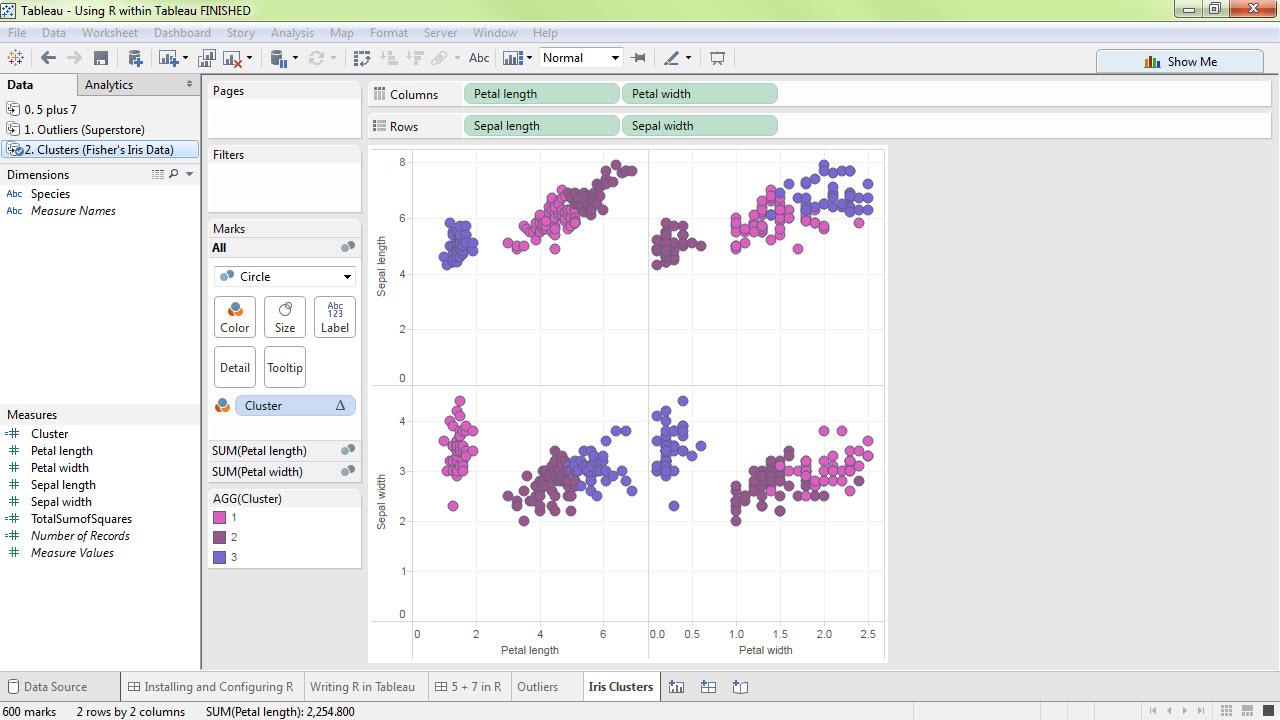1280x720 pixels.
Task: Select the Sepal width pill in Rows
Action: point(699,126)
